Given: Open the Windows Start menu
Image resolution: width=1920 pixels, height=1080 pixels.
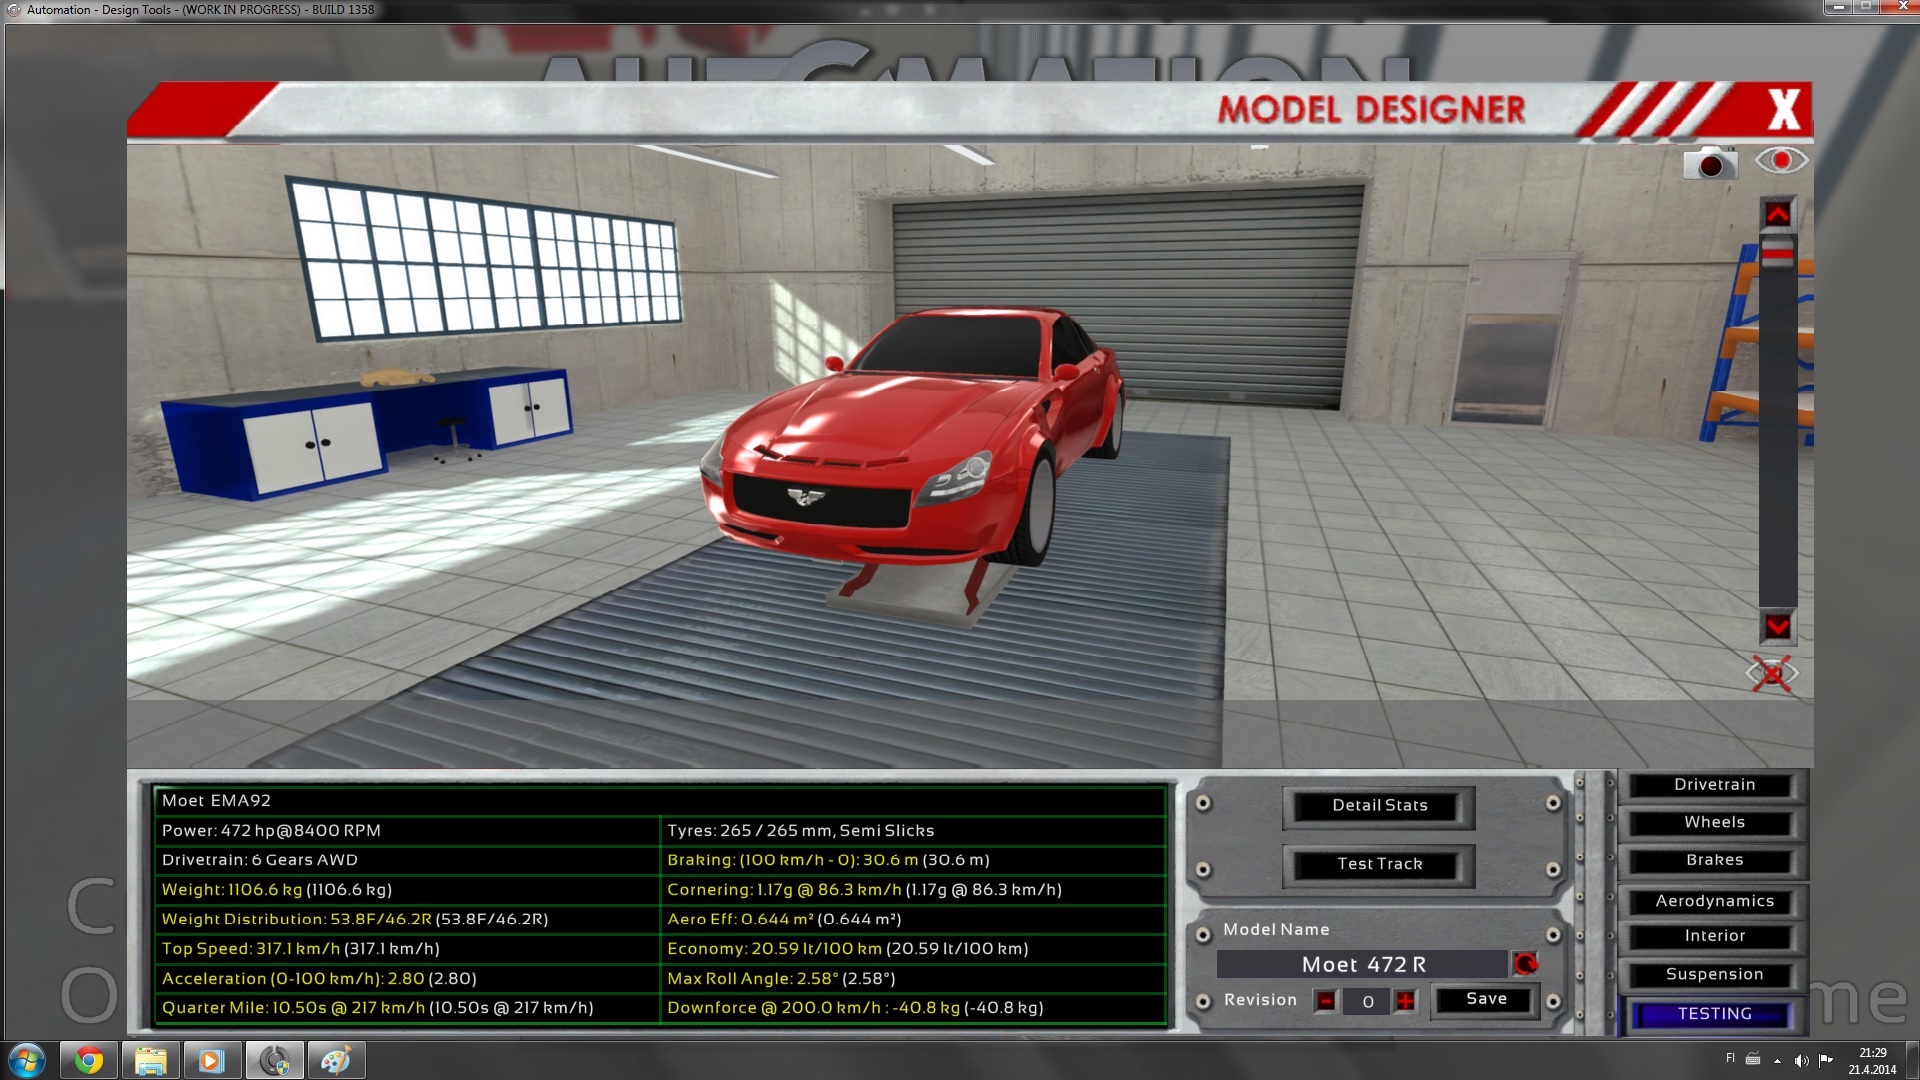Looking at the screenshot, I should (26, 1060).
